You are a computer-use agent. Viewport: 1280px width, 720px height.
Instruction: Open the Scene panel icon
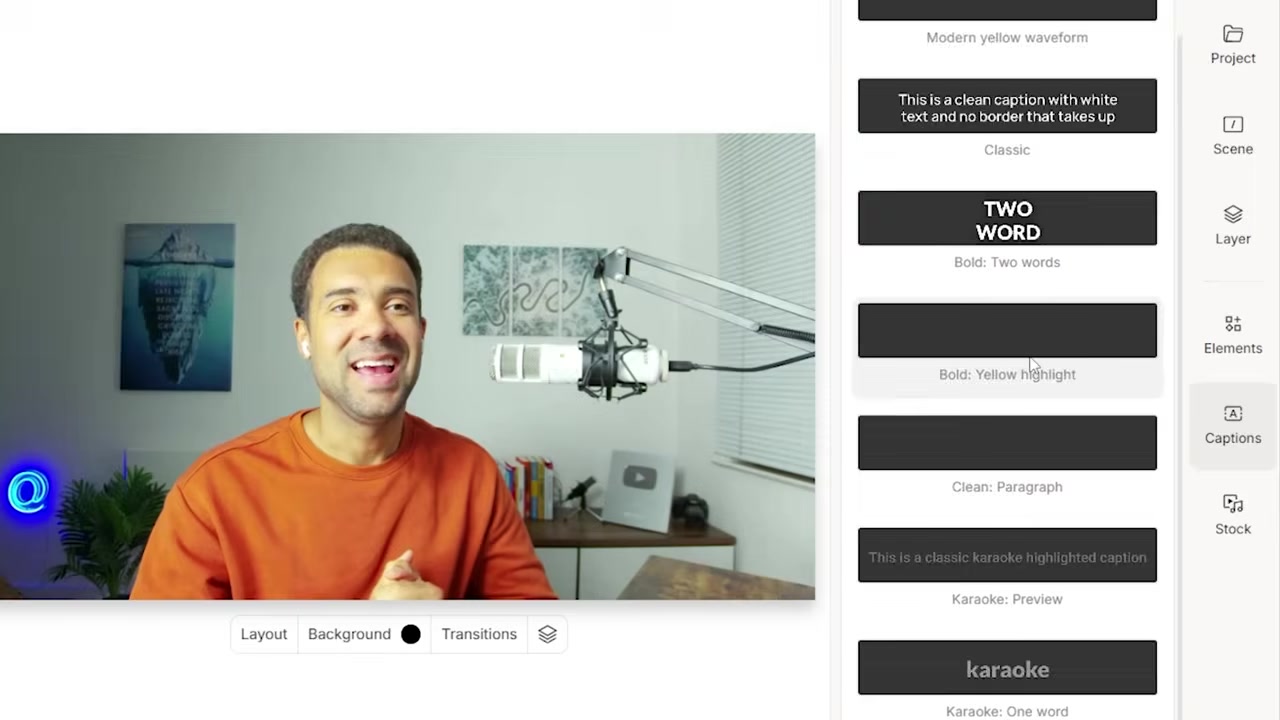click(1233, 124)
